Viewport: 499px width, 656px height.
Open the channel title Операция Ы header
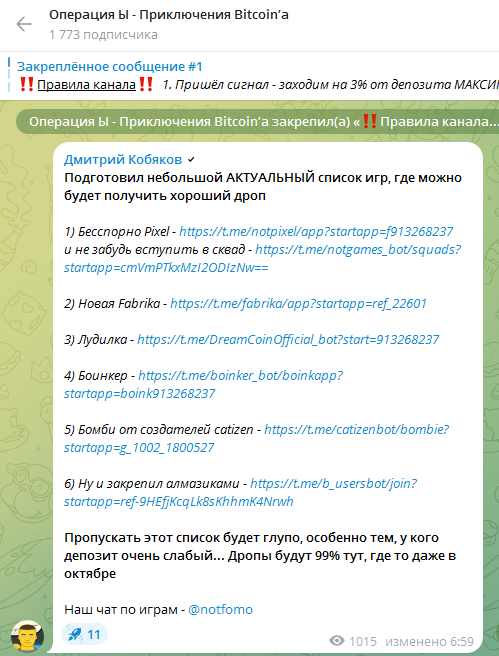tap(169, 15)
